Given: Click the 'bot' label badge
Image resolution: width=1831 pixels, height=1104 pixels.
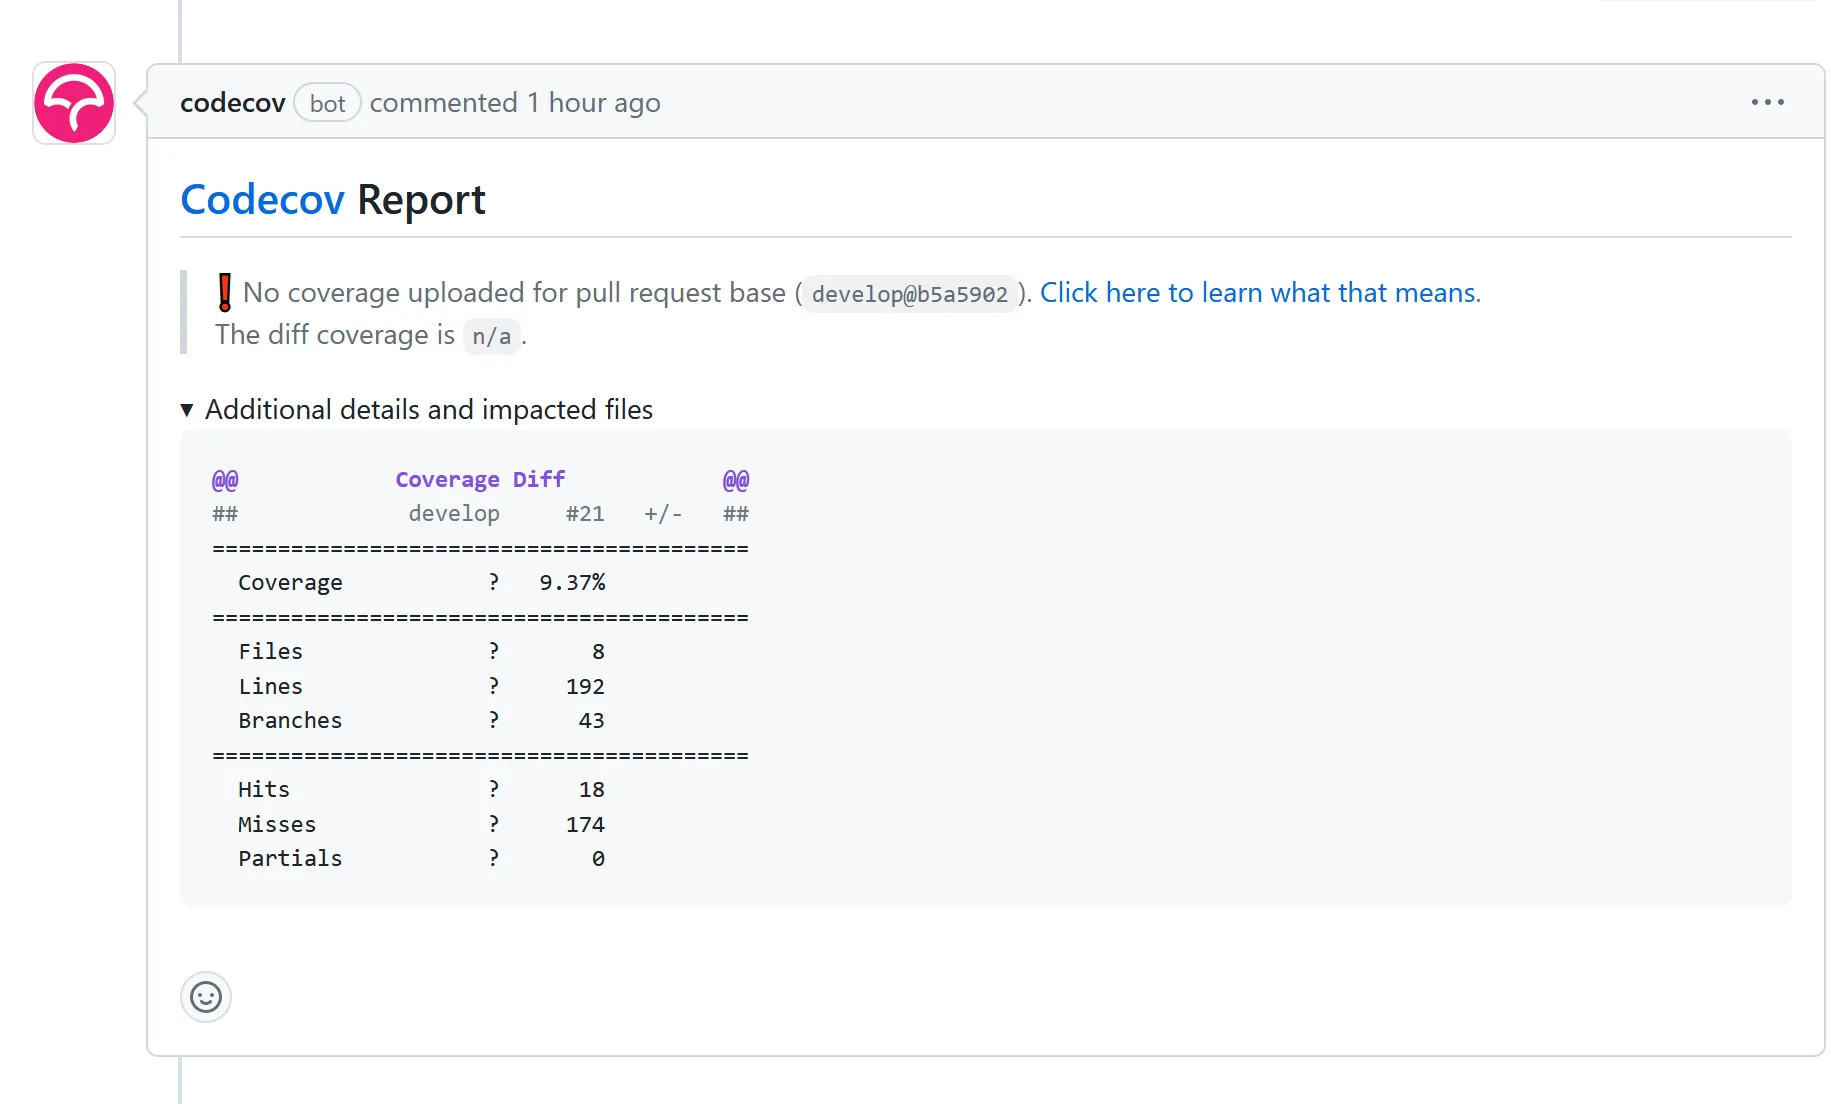Looking at the screenshot, I should pos(327,103).
